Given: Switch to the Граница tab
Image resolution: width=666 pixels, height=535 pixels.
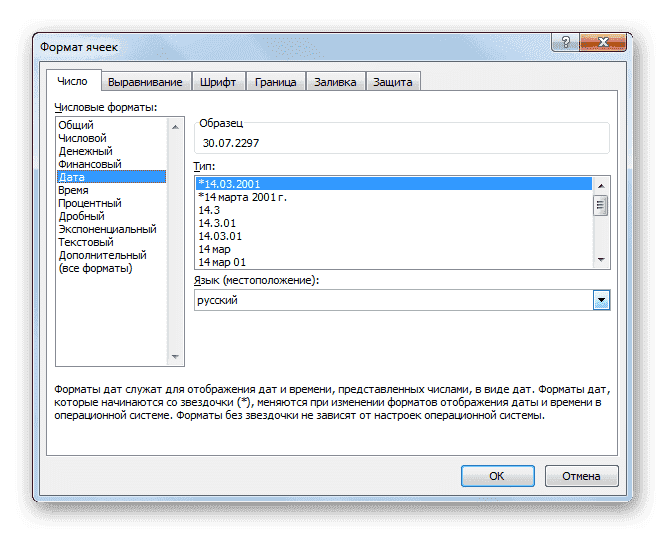Looking at the screenshot, I should (x=276, y=82).
